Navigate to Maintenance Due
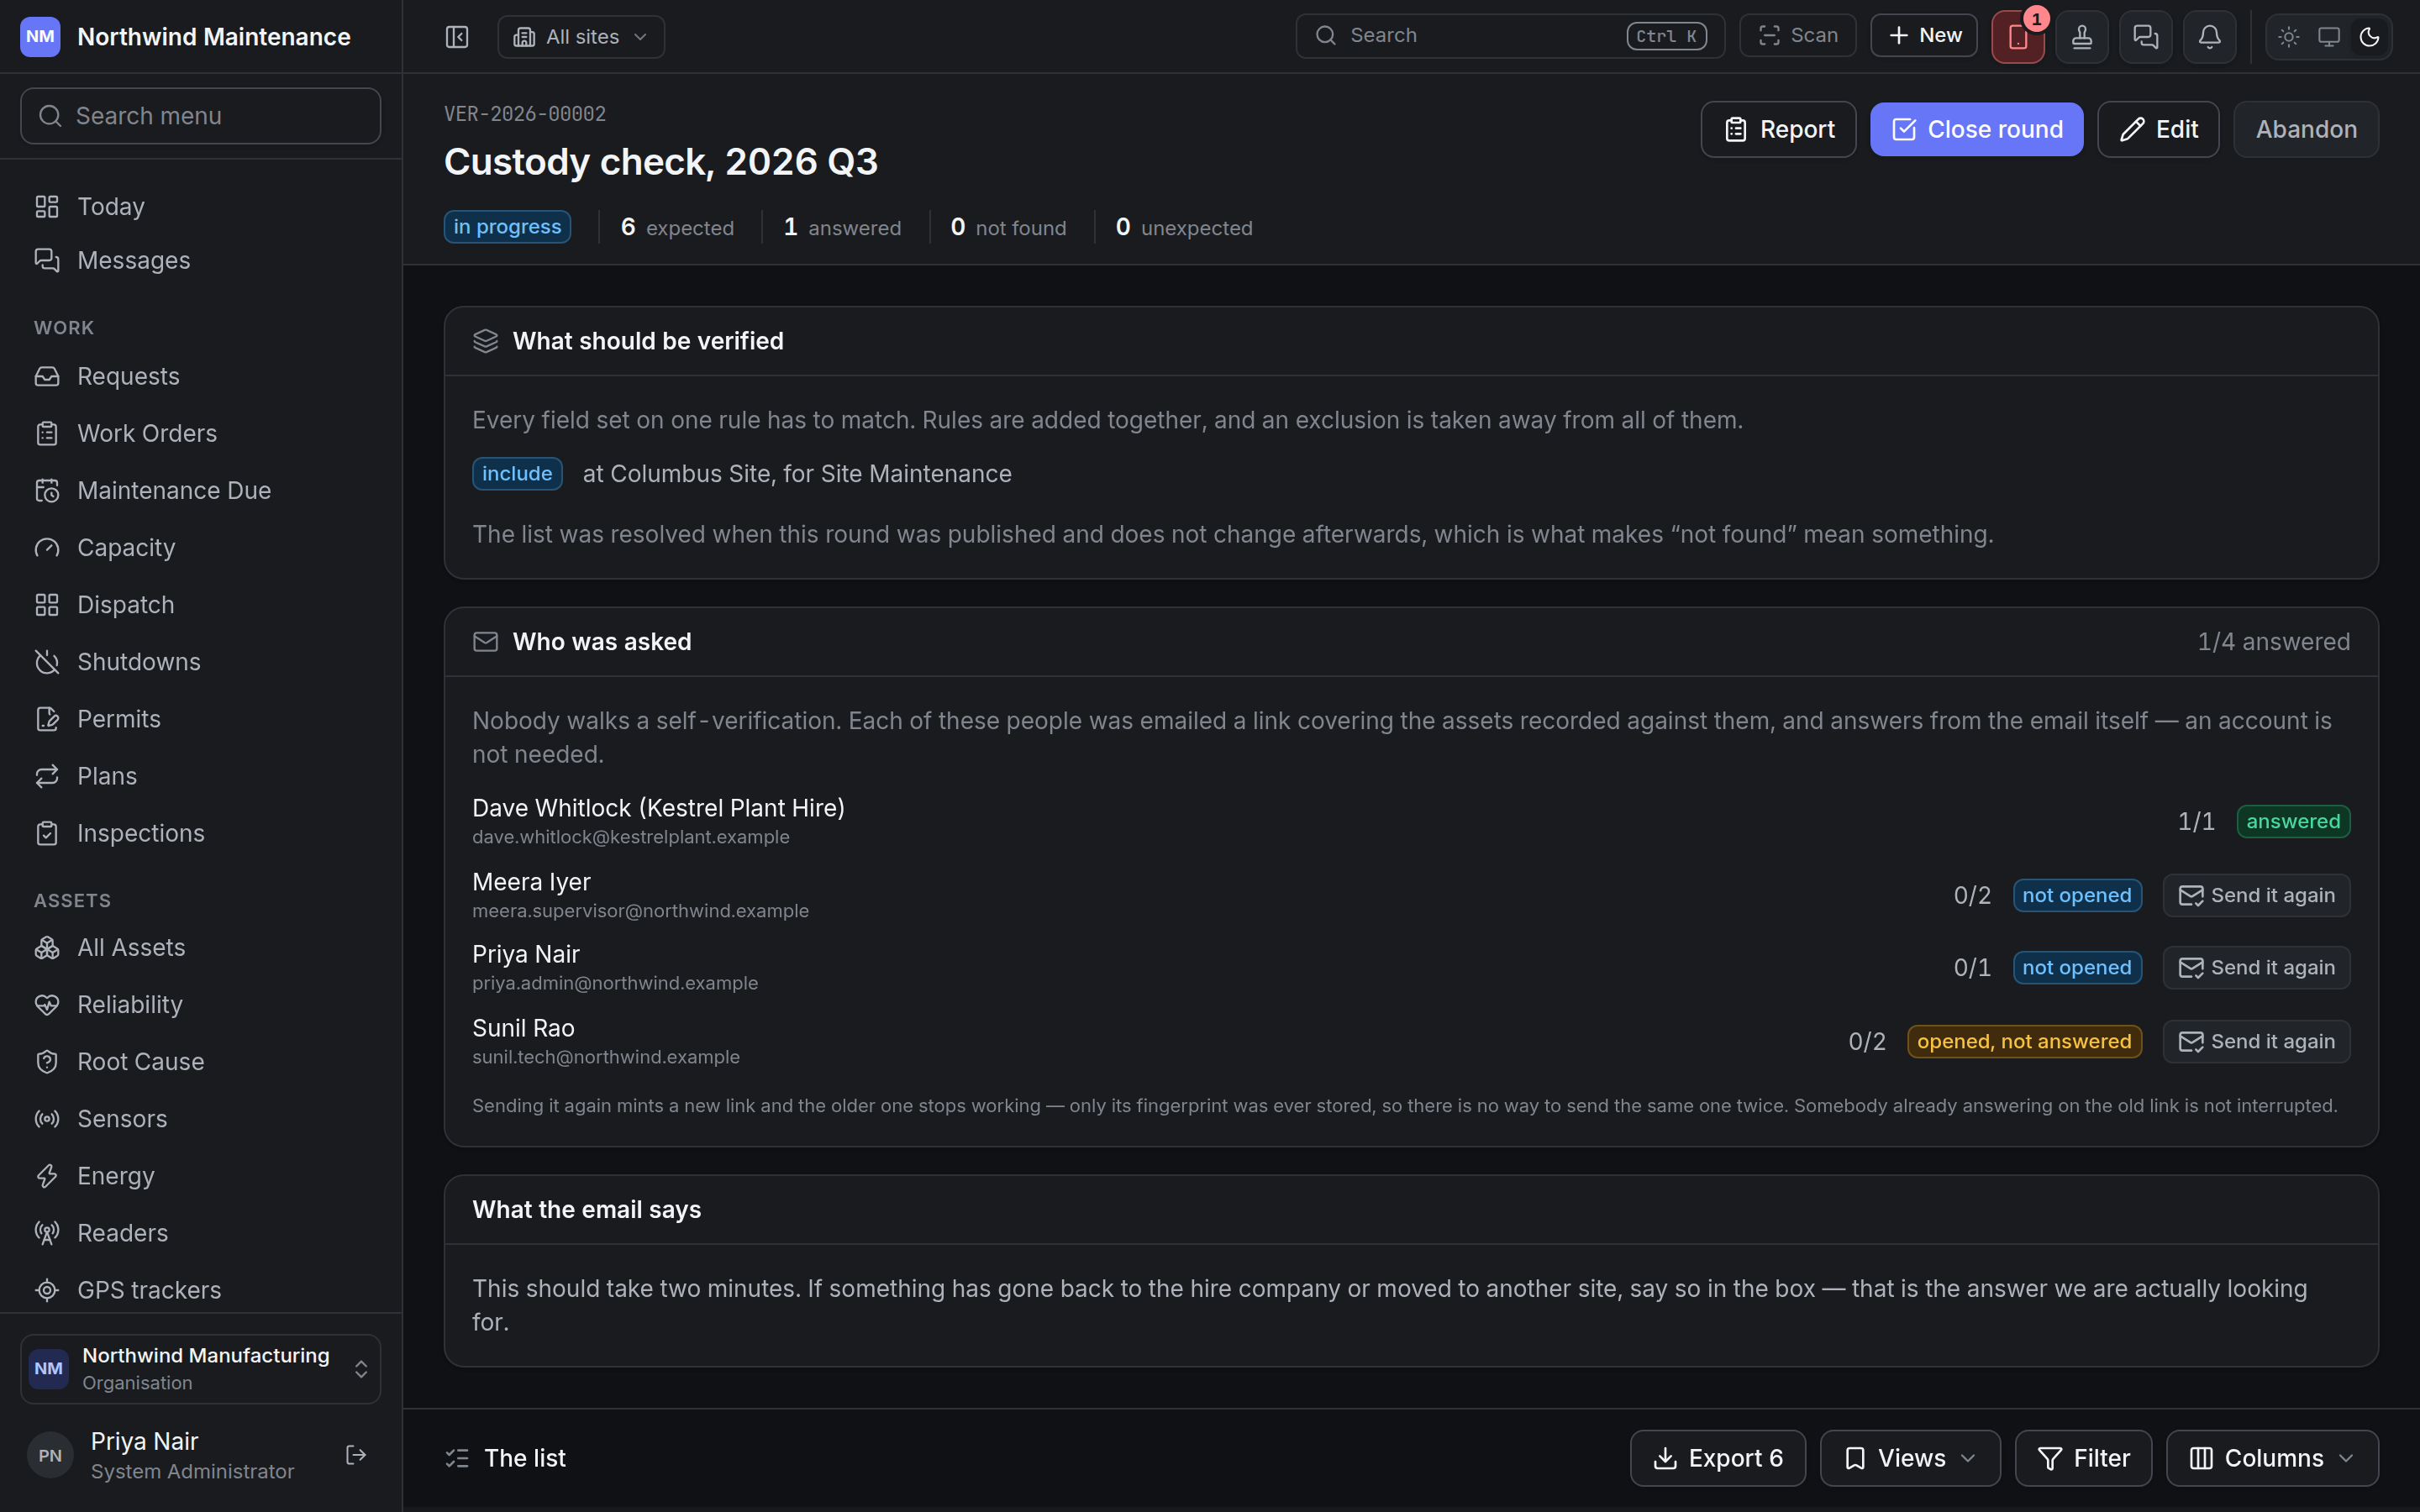 (x=201, y=490)
